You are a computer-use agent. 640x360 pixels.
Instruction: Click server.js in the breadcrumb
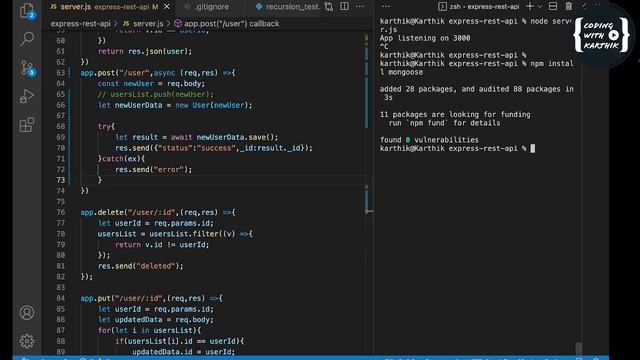pos(143,24)
